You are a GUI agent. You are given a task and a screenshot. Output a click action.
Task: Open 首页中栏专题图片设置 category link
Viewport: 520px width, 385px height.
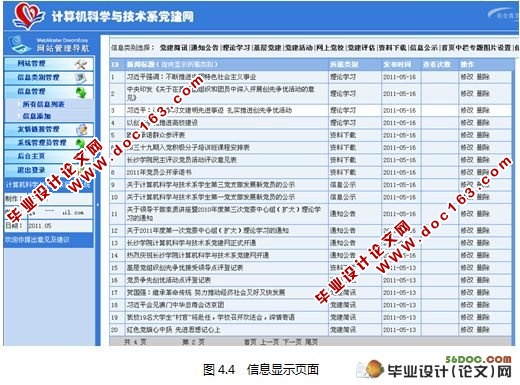tap(476, 48)
